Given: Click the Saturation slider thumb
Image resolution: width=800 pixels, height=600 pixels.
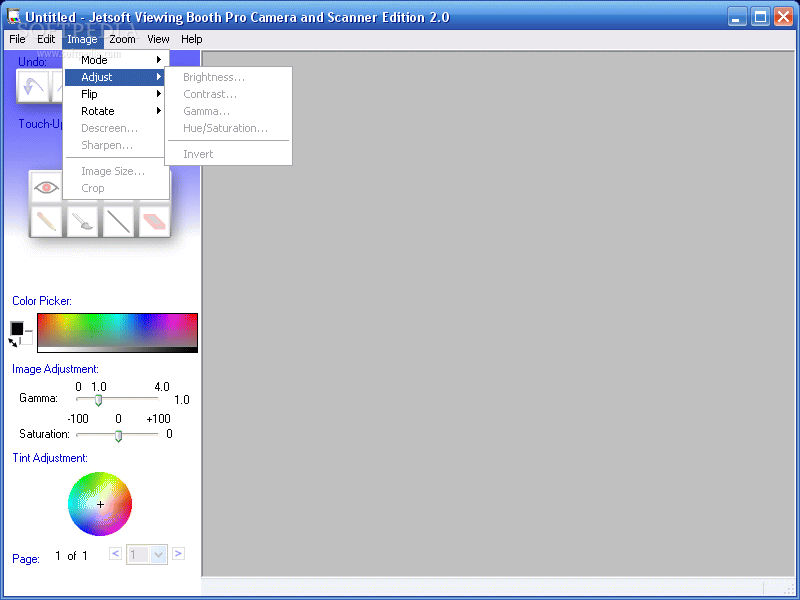Looking at the screenshot, I should [x=118, y=436].
